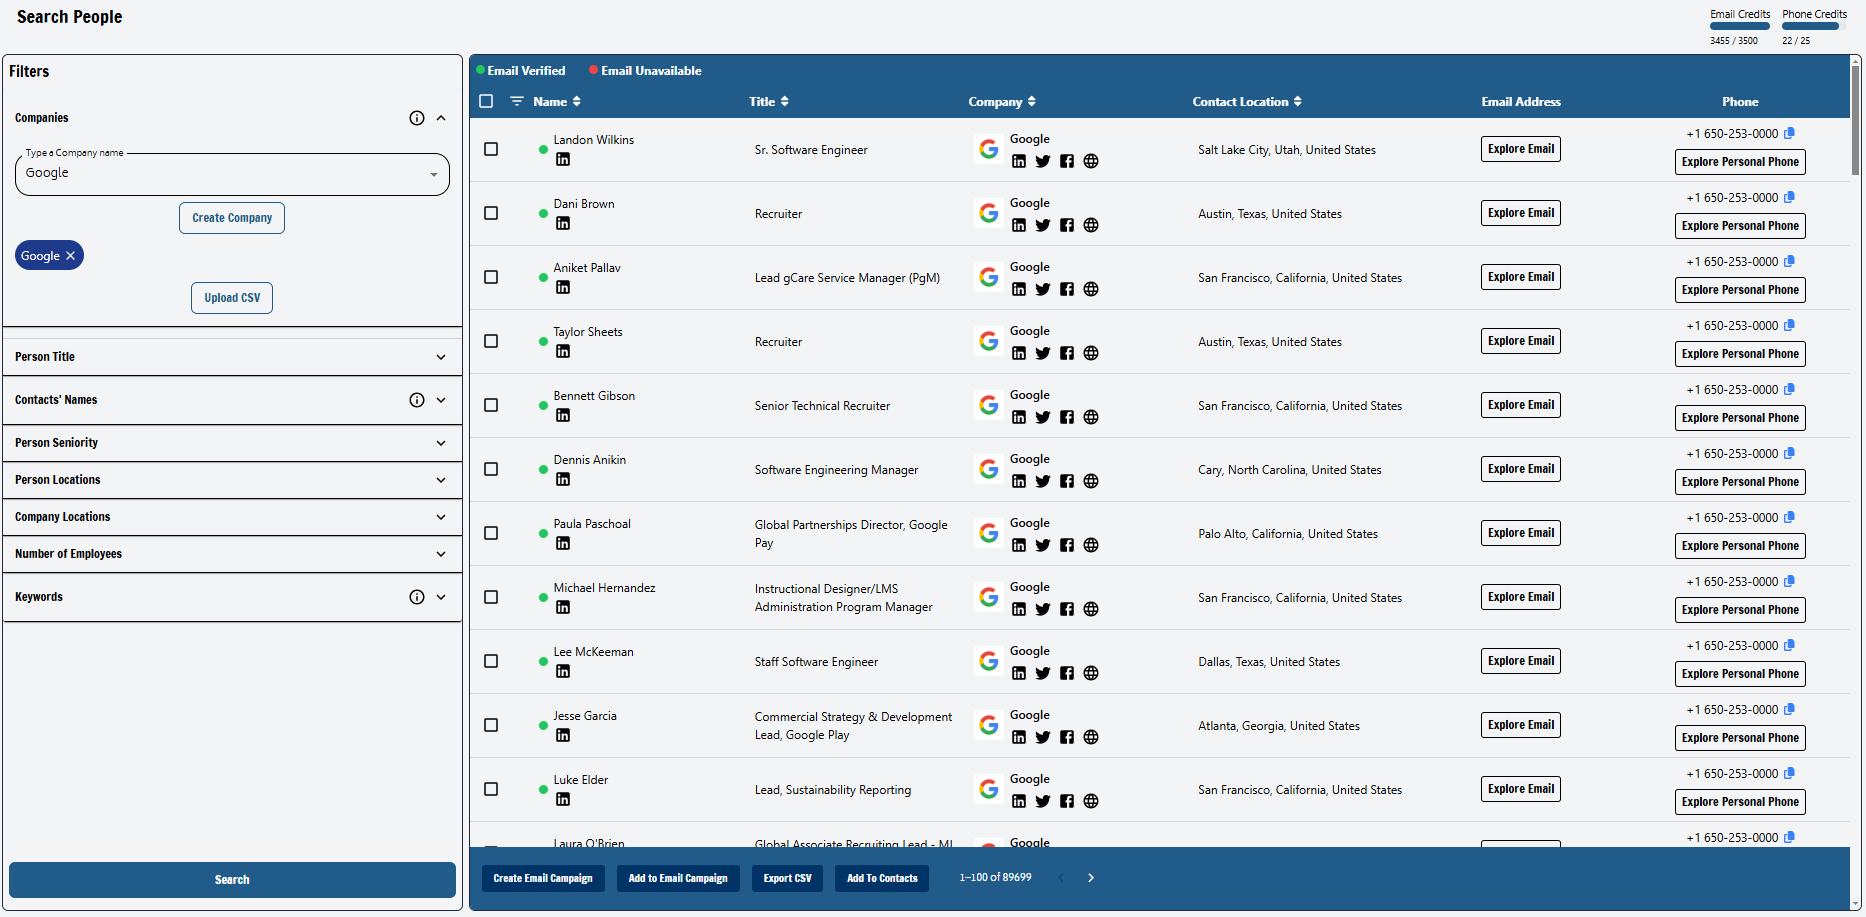The width and height of the screenshot is (1866, 917).
Task: Click Explore Email for Jesse Garcia
Action: (1520, 724)
